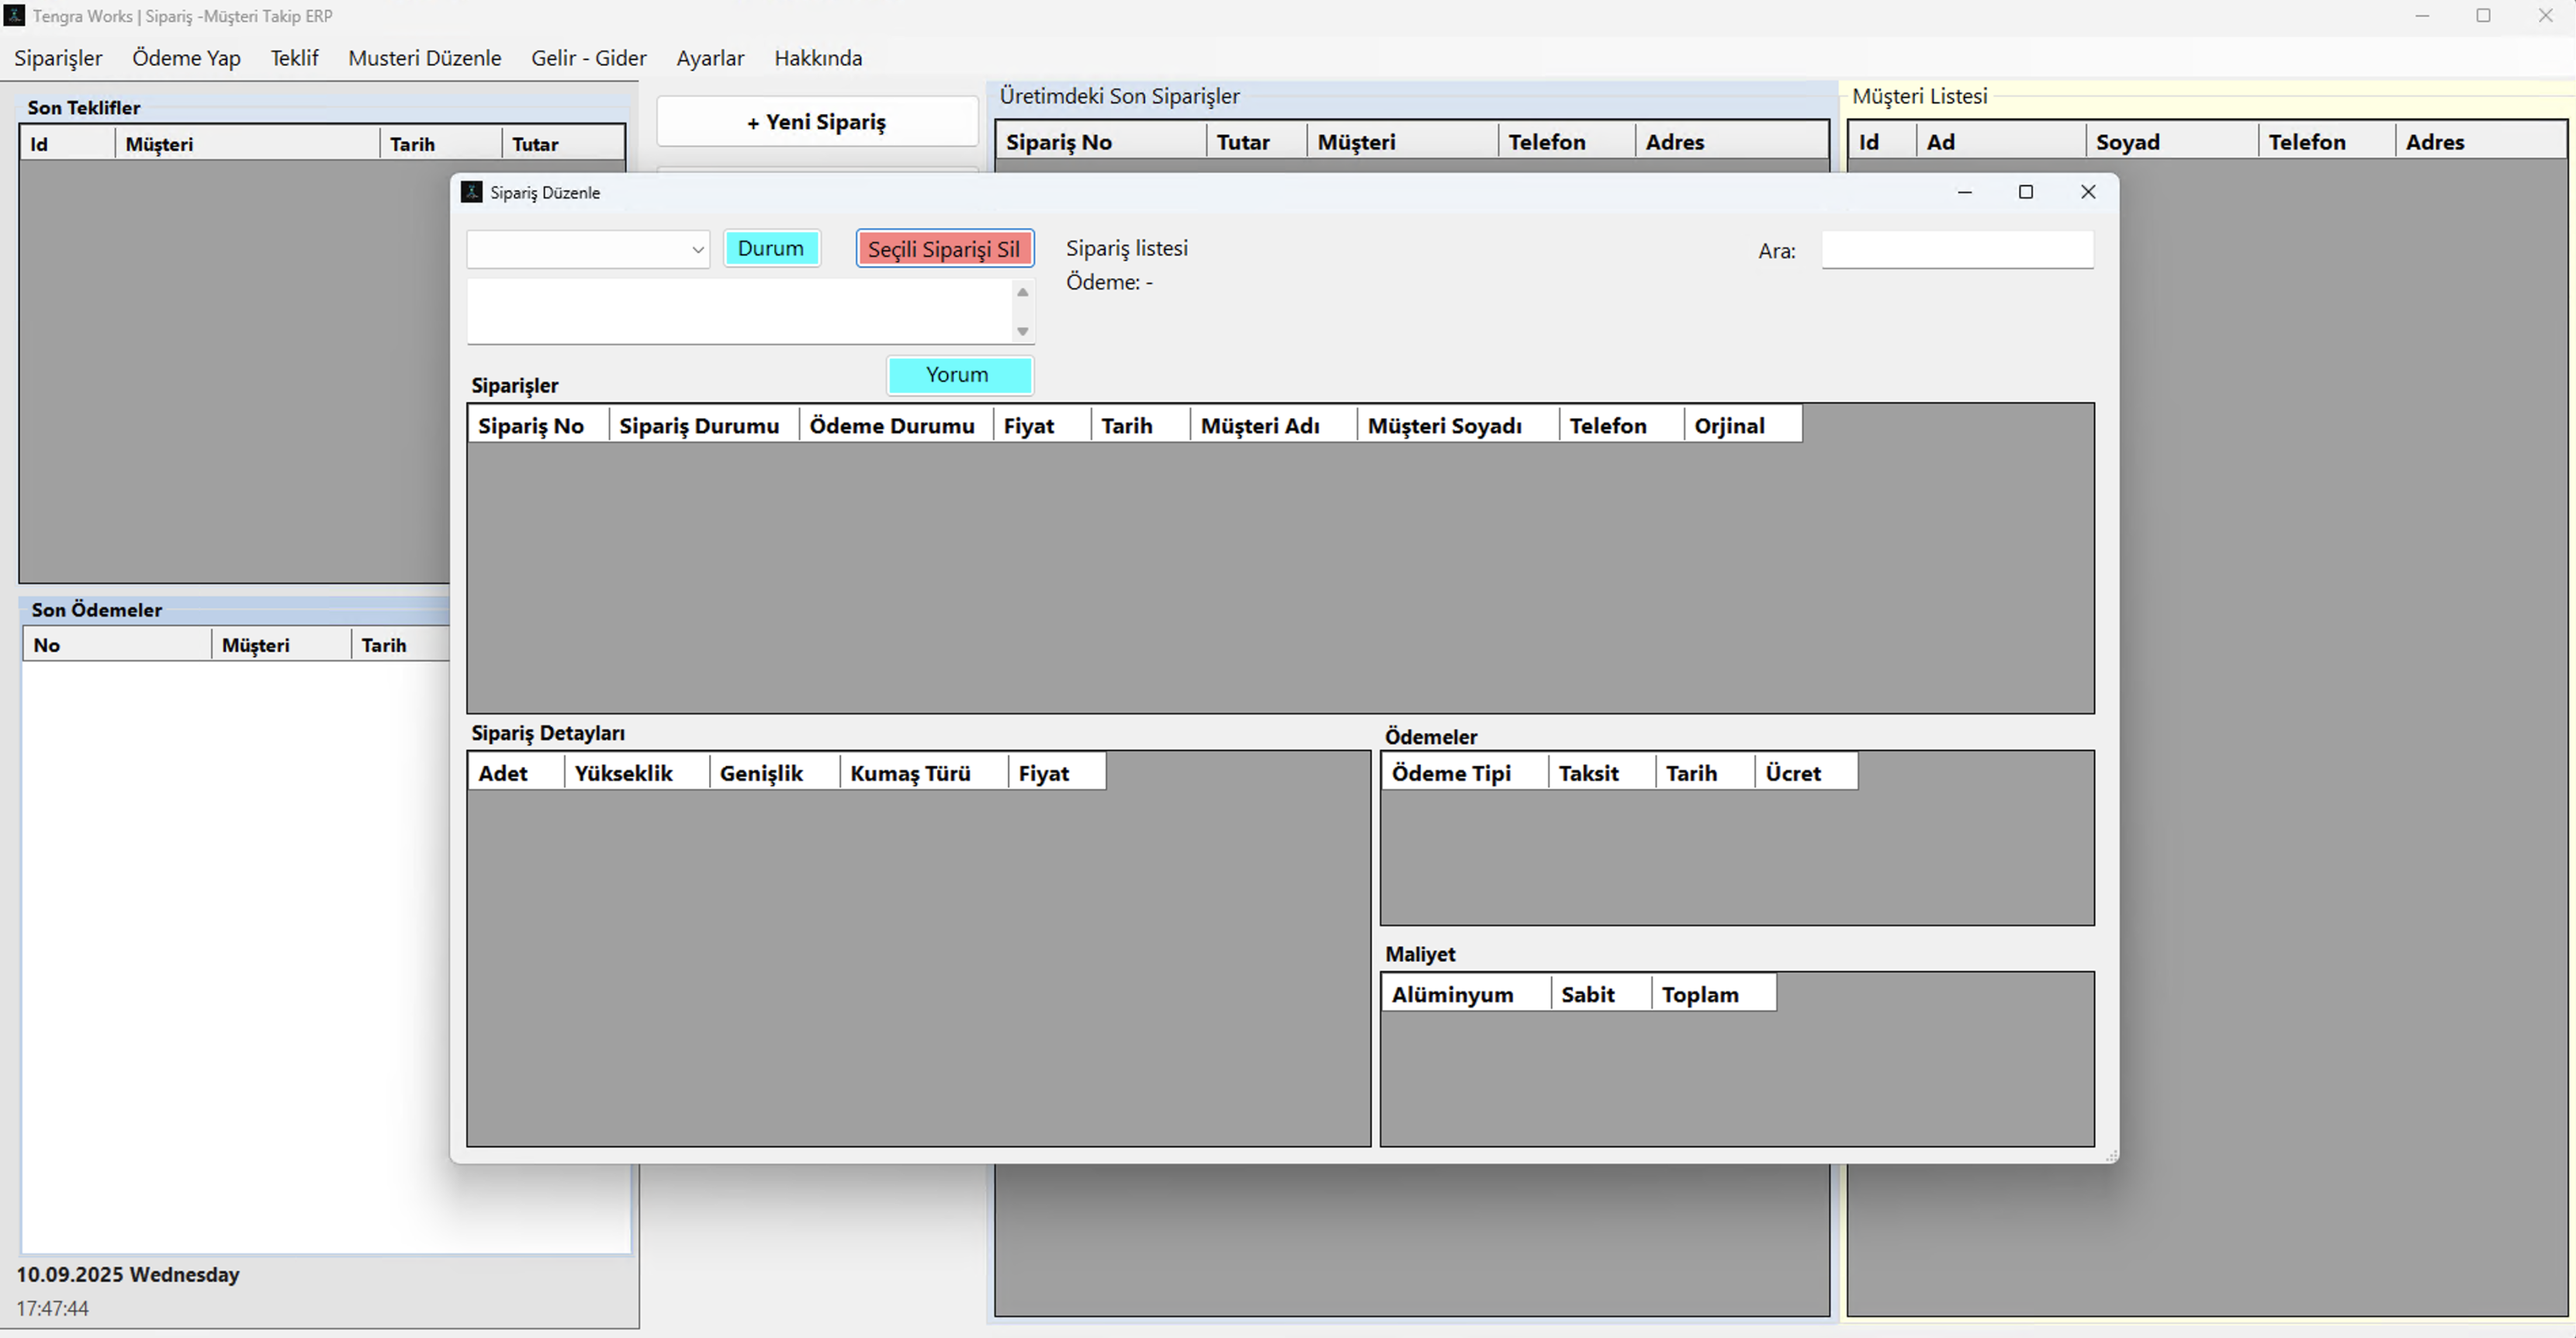The image size is (2576, 1338).
Task: Click the Tengra Works title bar icon
Action: click(14, 16)
